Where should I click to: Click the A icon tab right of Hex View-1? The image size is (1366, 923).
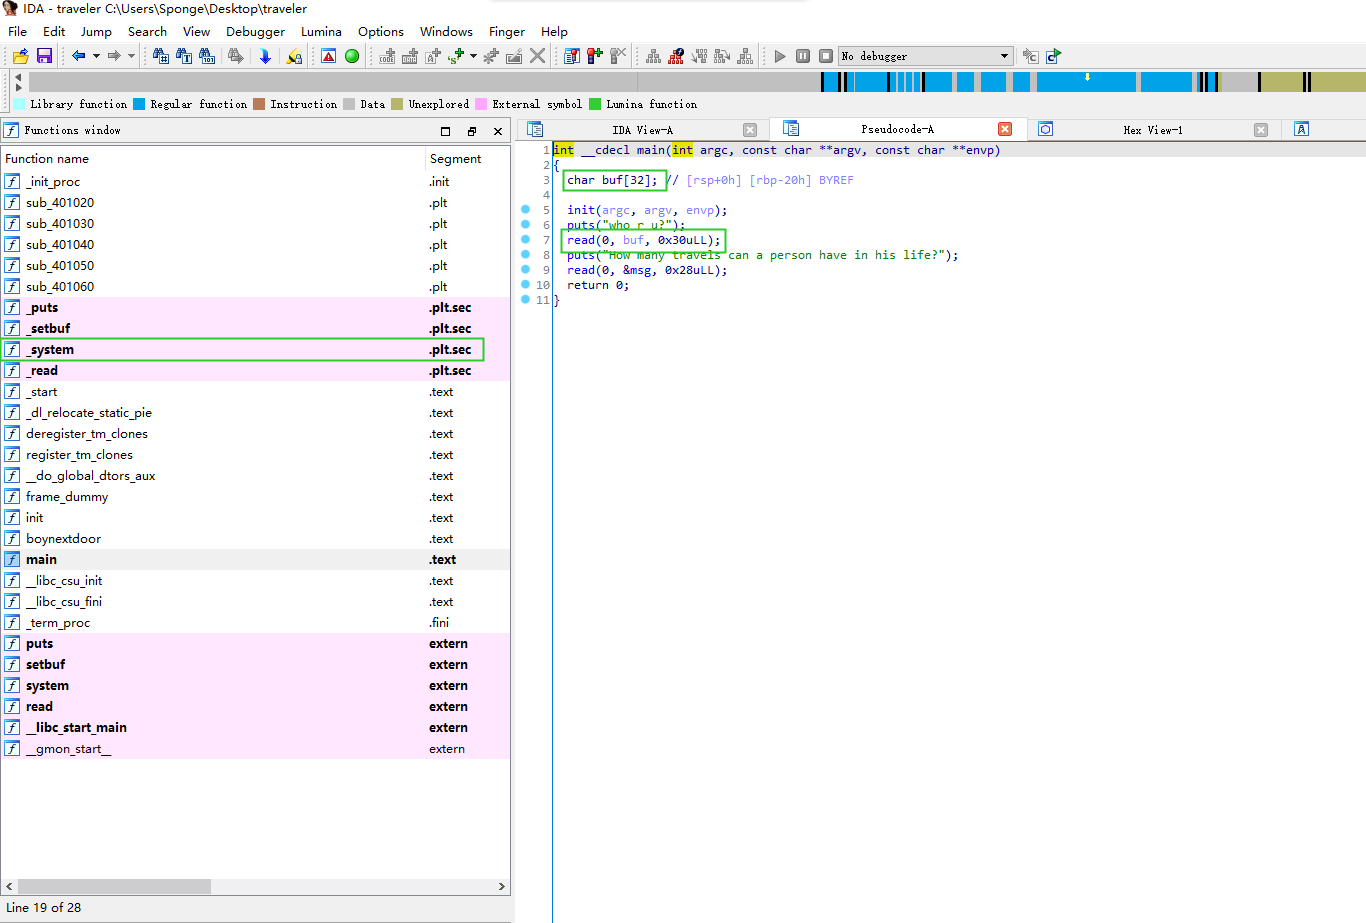1301,129
